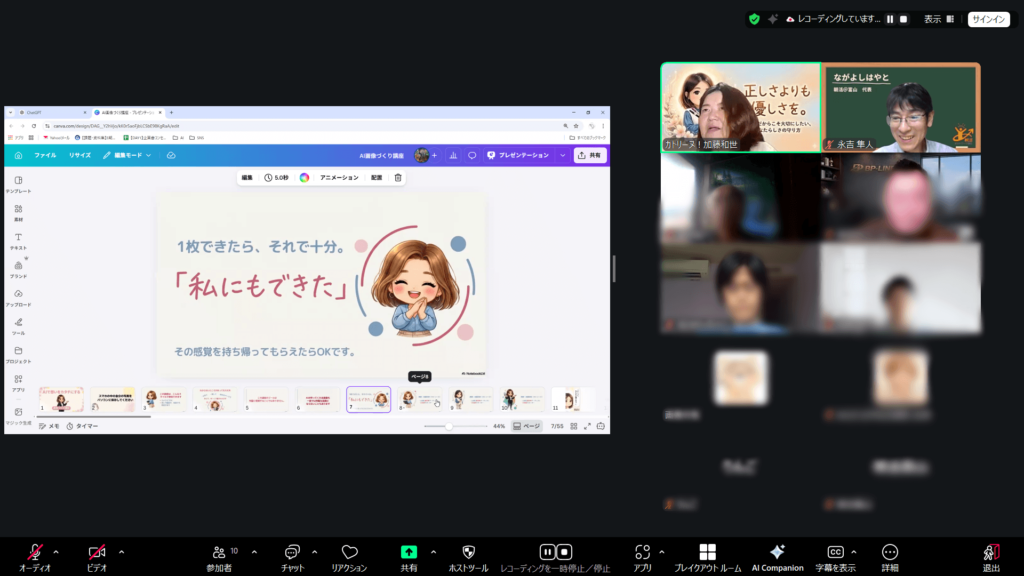
Task: Click the リアクション heart icon
Action: point(349,553)
